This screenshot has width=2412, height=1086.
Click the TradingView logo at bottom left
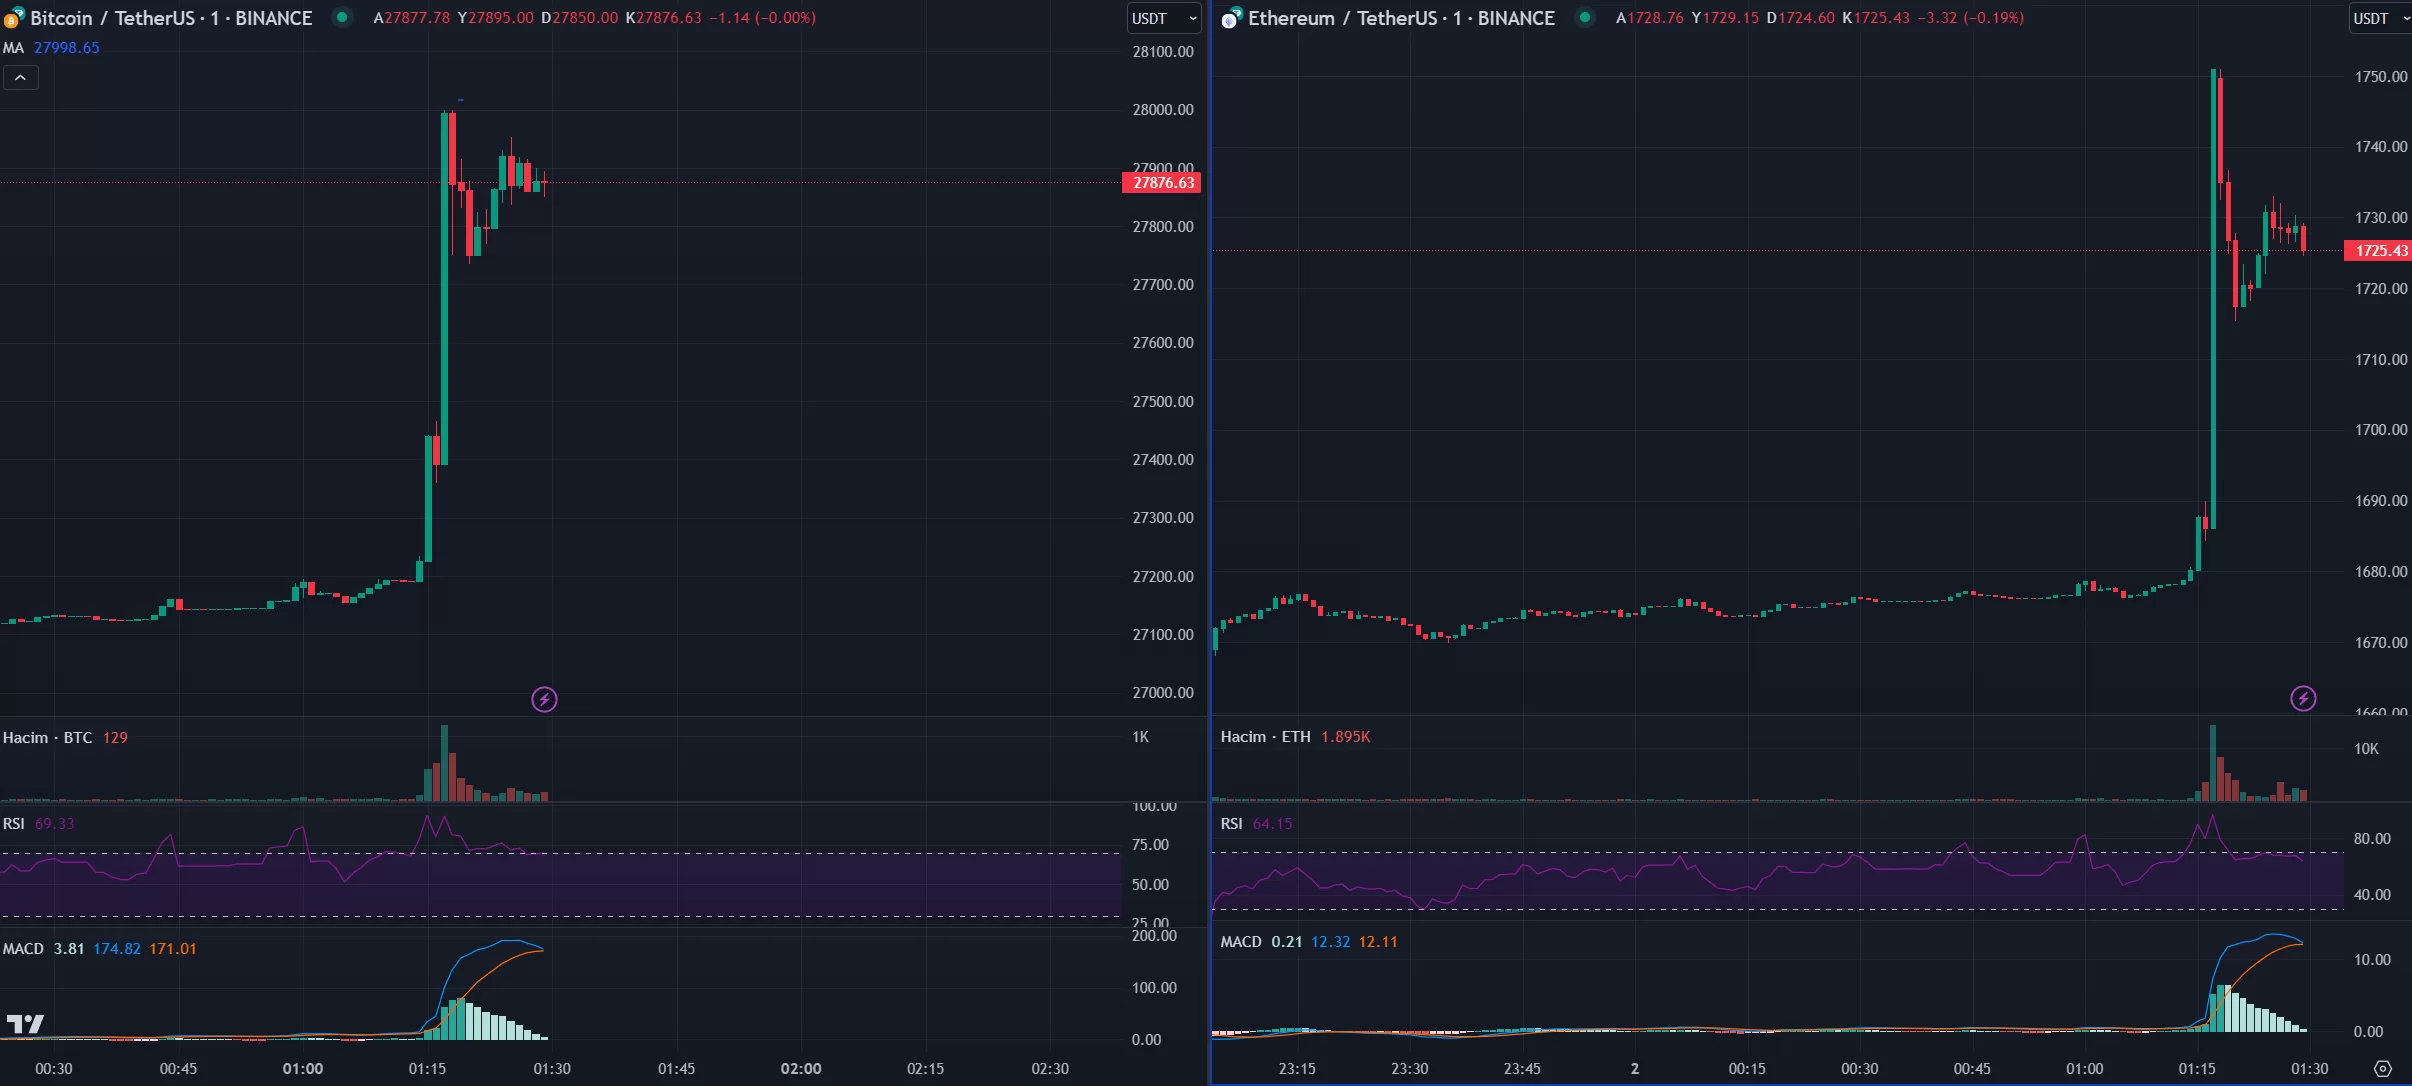[x=25, y=1023]
